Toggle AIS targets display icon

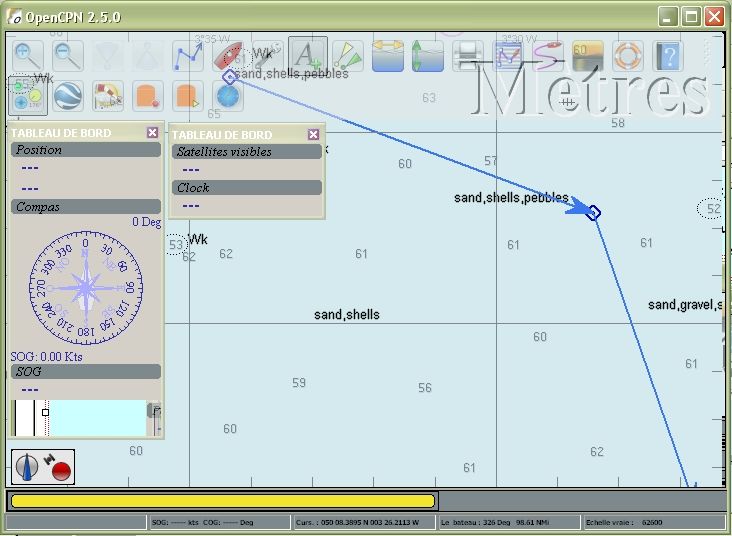tap(348, 56)
